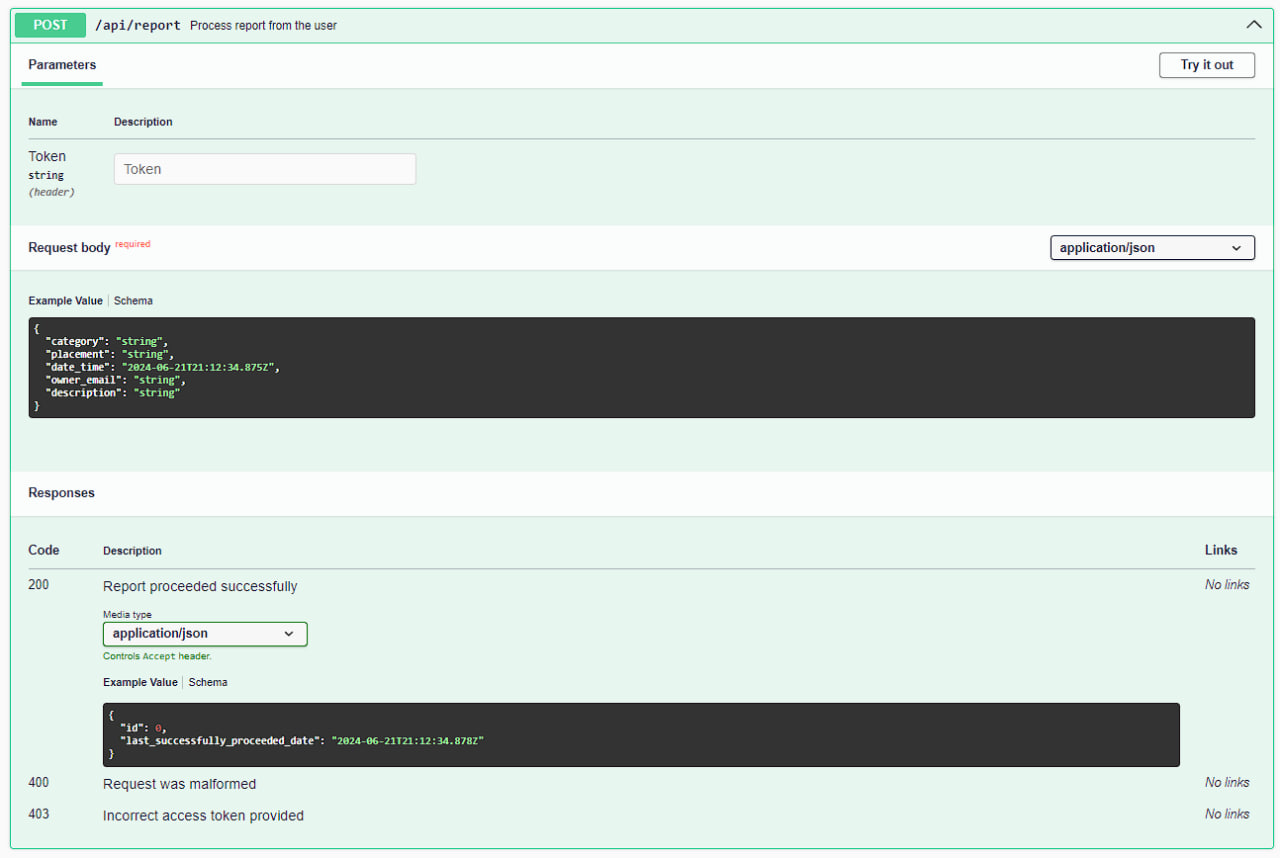
Task: Click the request body JSON example block
Action: pos(641,367)
